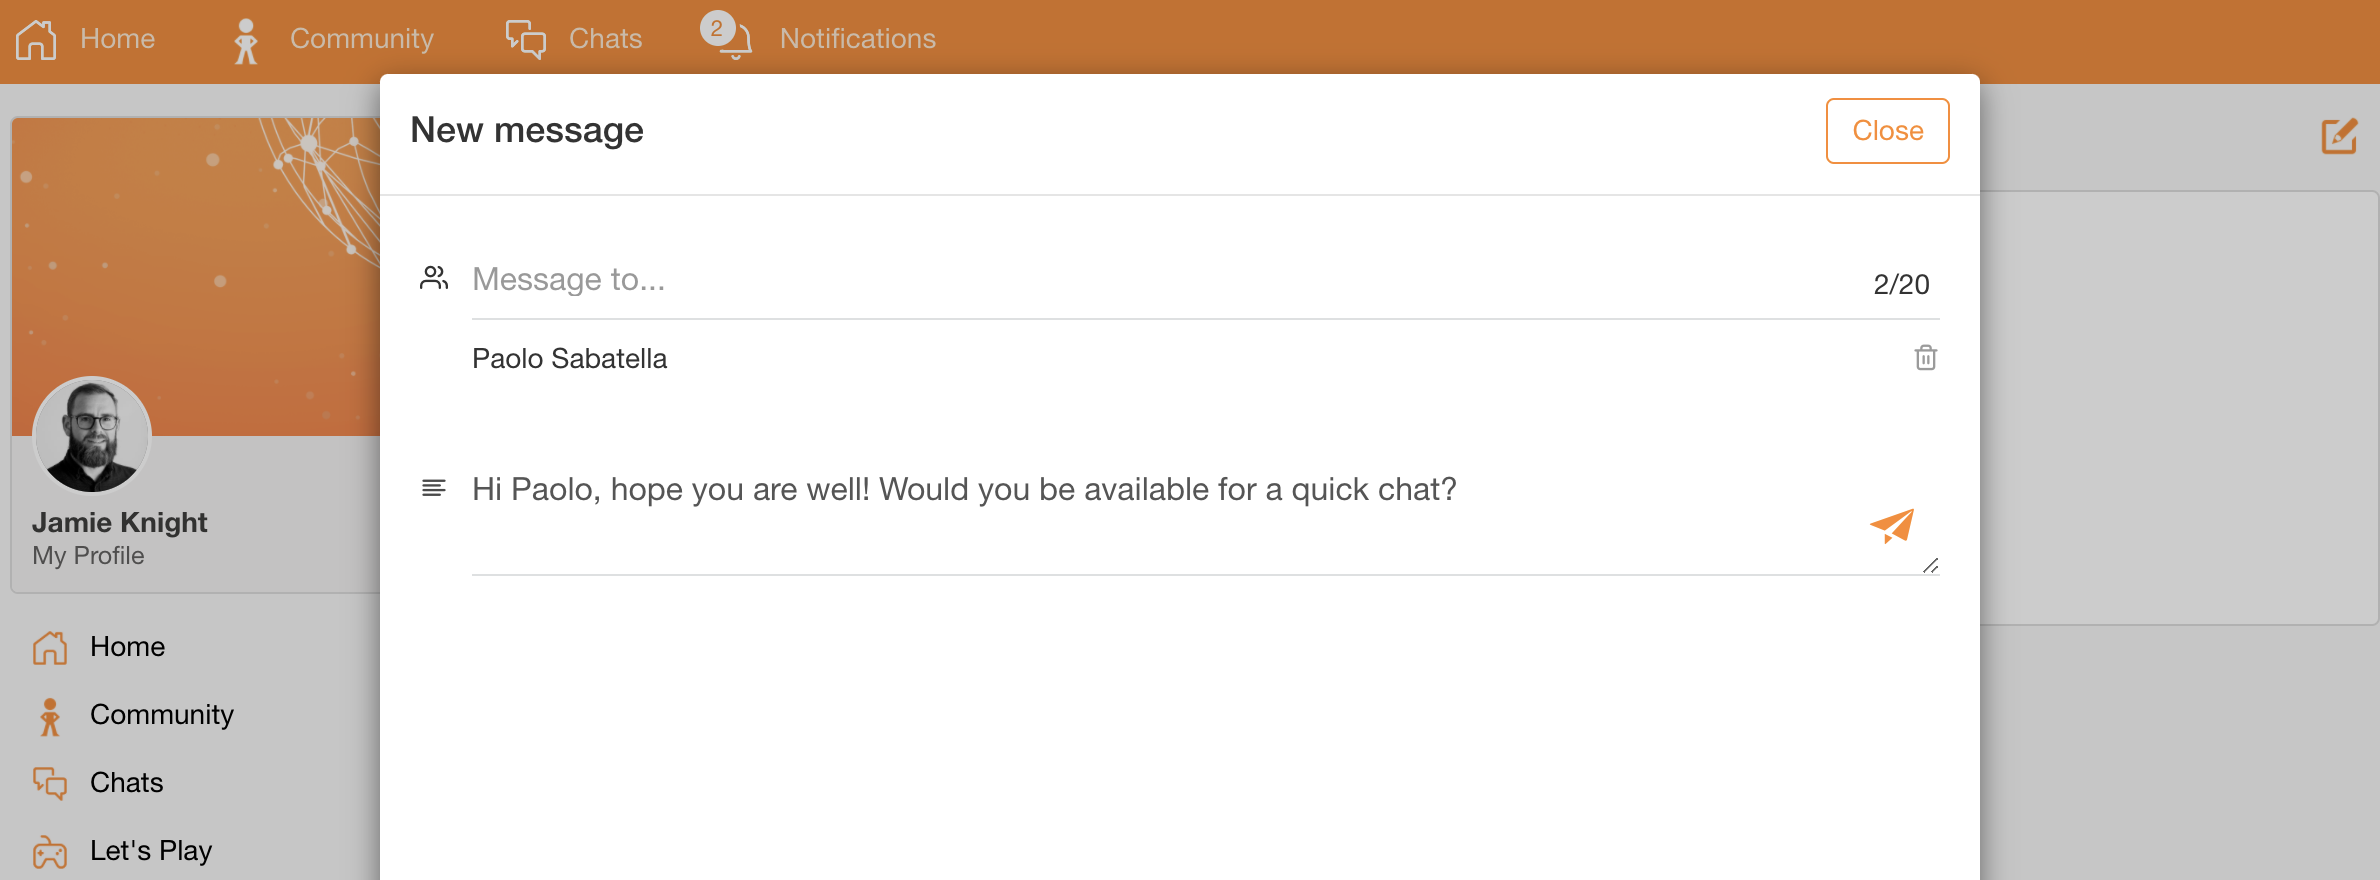2380x880 pixels.
Task: Click the recipients people icon beside Message to
Action: click(434, 278)
